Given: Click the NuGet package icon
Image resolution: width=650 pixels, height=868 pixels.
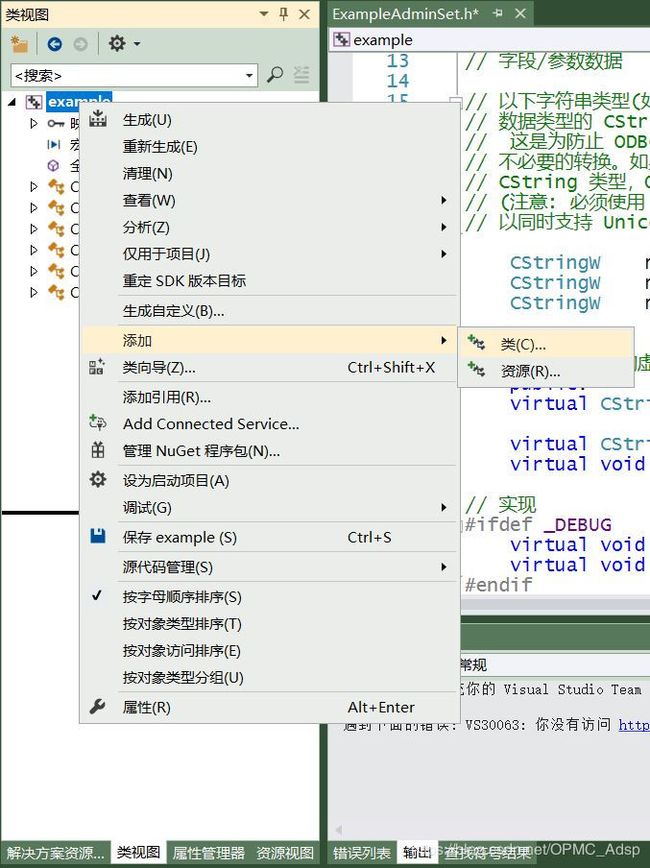Looking at the screenshot, I should coord(97,450).
